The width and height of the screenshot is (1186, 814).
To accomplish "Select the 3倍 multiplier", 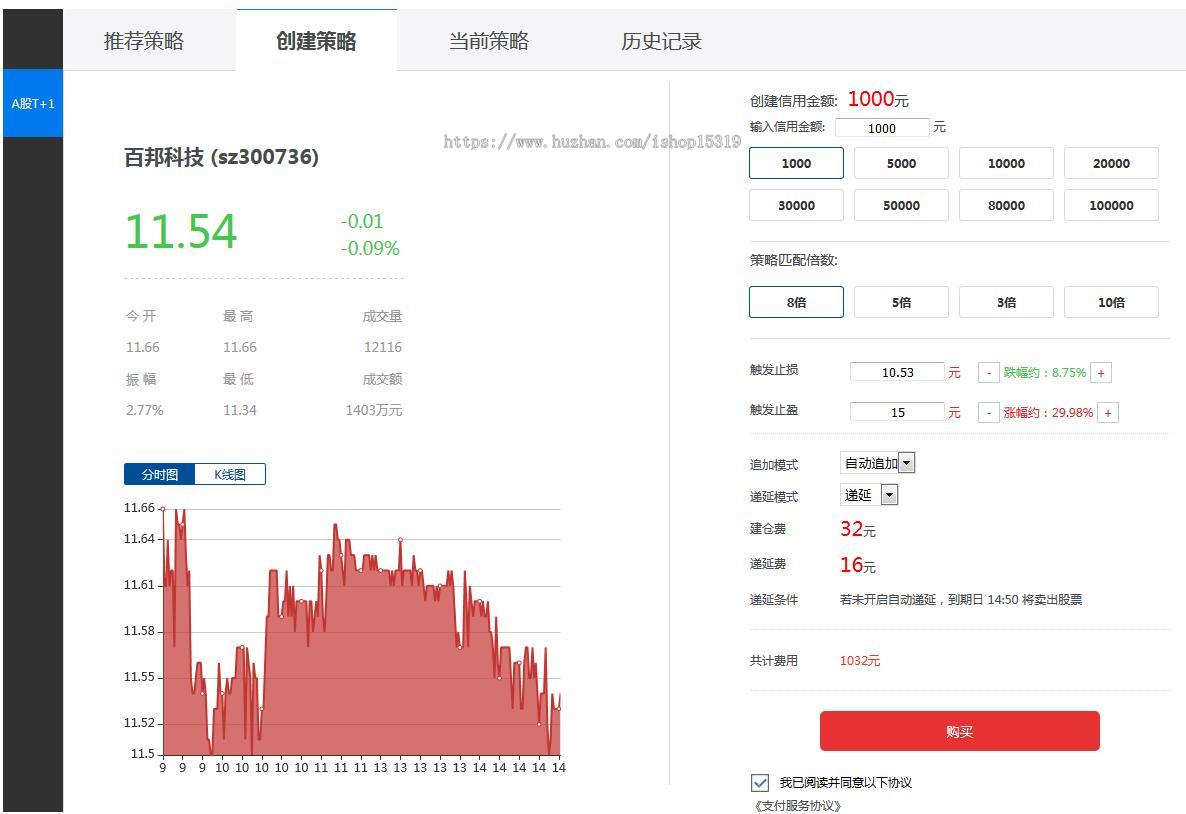I will [1006, 302].
